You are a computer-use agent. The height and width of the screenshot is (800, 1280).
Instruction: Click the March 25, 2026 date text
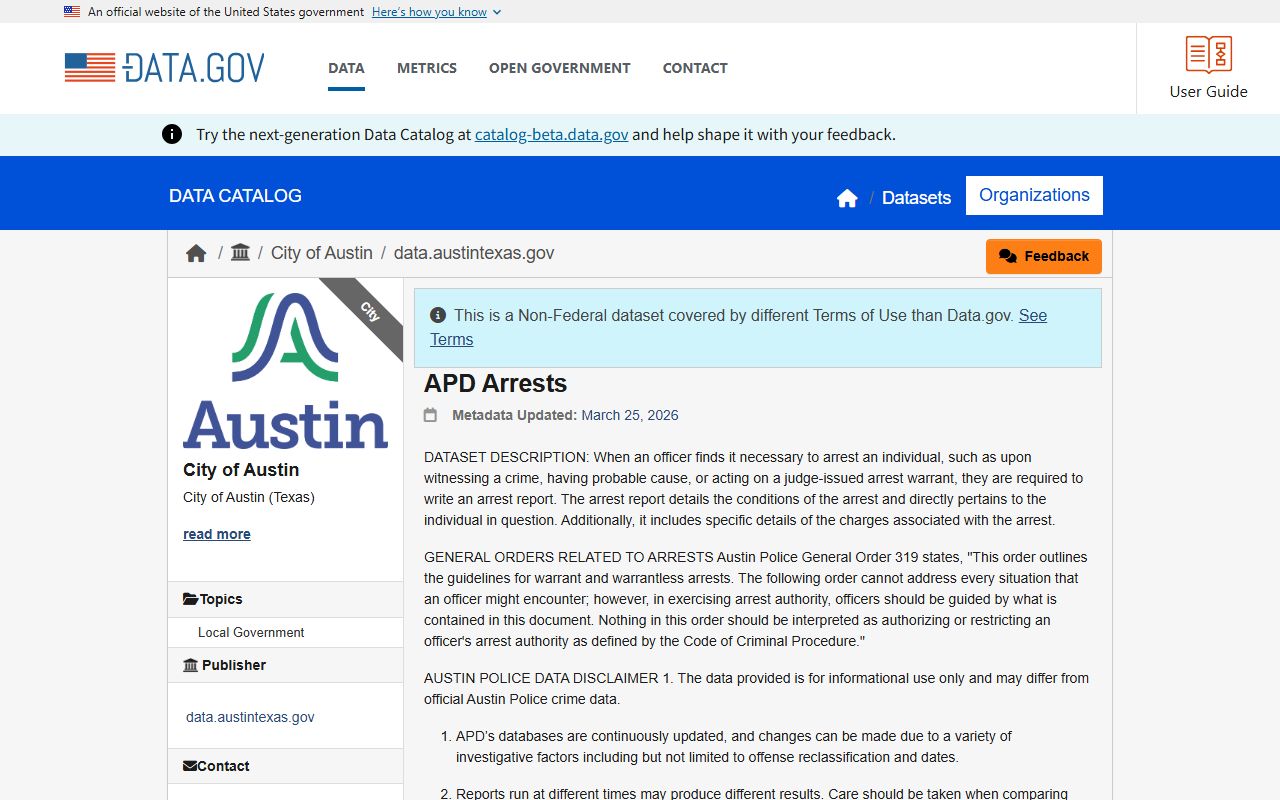click(x=630, y=415)
